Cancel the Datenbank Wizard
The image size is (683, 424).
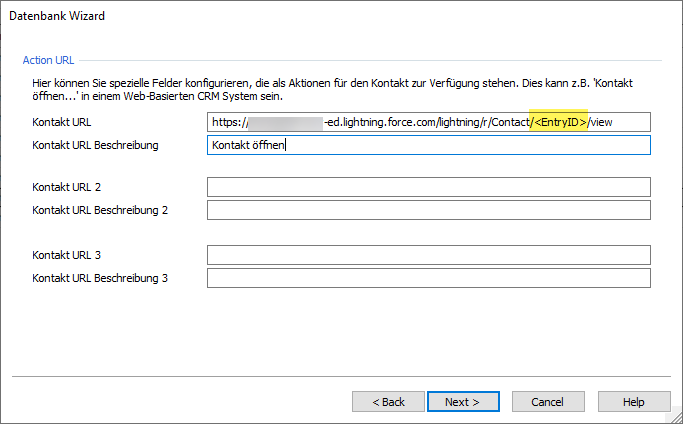click(547, 401)
